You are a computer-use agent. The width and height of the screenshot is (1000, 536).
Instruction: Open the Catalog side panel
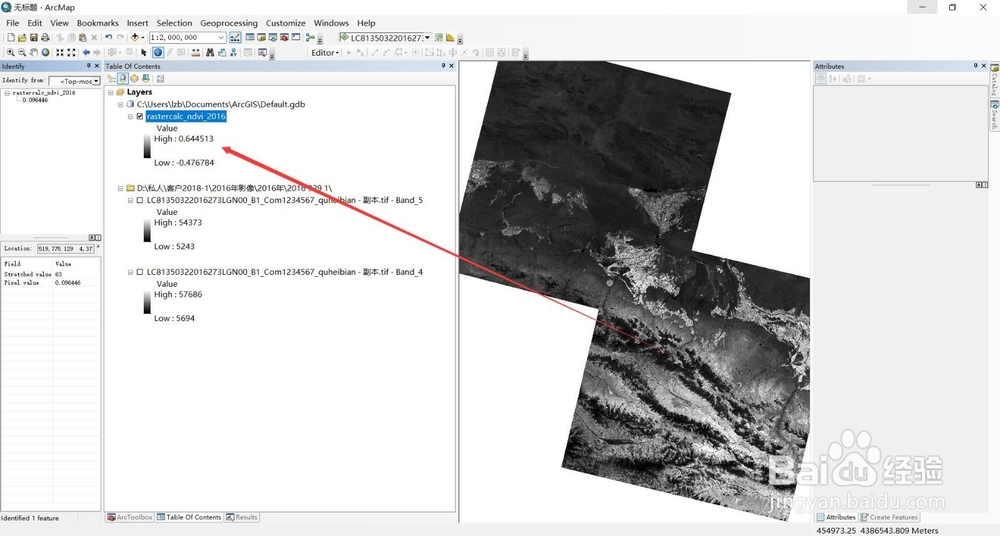tap(994, 80)
